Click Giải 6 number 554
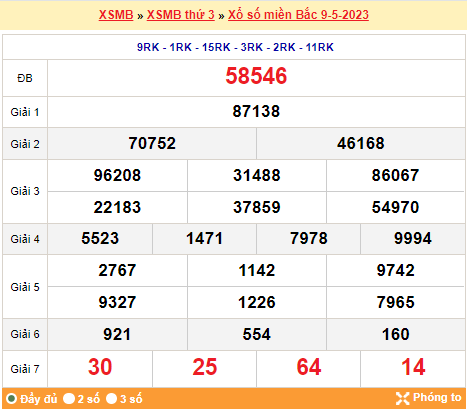The height and width of the screenshot is (411, 467). coord(257,334)
